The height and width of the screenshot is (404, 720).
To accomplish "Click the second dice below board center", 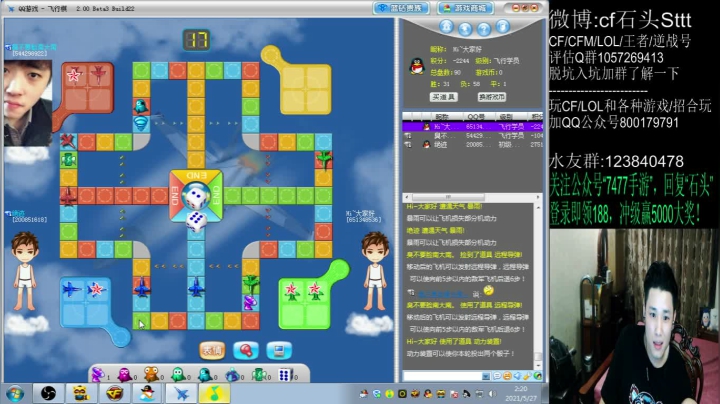I will click(x=196, y=221).
